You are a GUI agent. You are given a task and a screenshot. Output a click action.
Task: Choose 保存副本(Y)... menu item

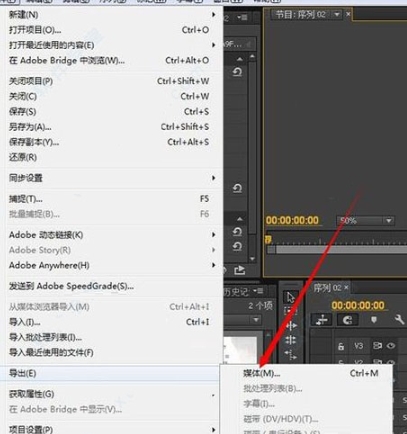(112, 142)
